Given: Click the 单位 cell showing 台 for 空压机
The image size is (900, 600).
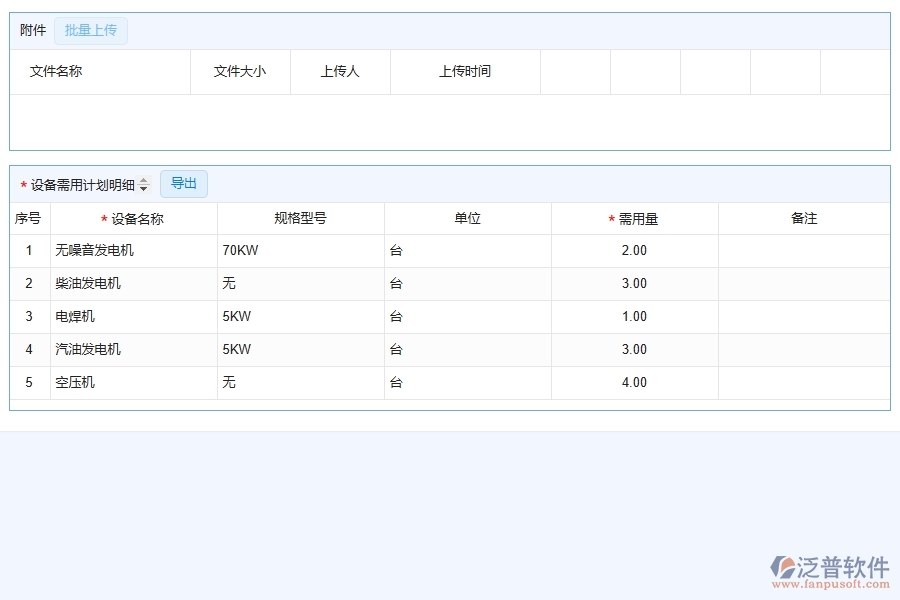Looking at the screenshot, I should pos(466,382).
